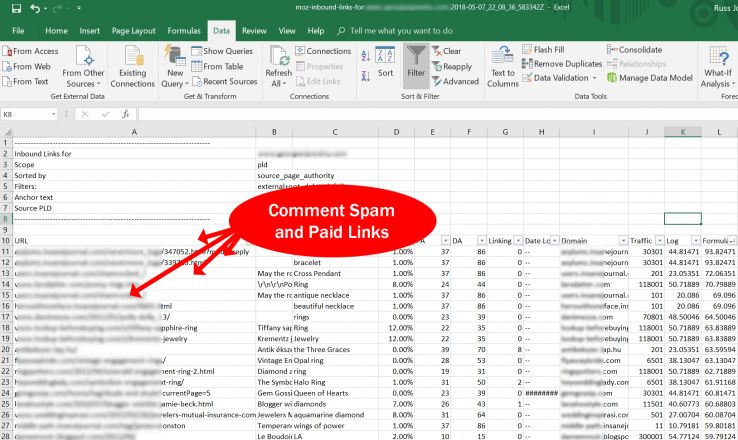Image resolution: width=738 pixels, height=440 pixels.
Task: Click the Flash Fill icon
Action: coord(549,50)
